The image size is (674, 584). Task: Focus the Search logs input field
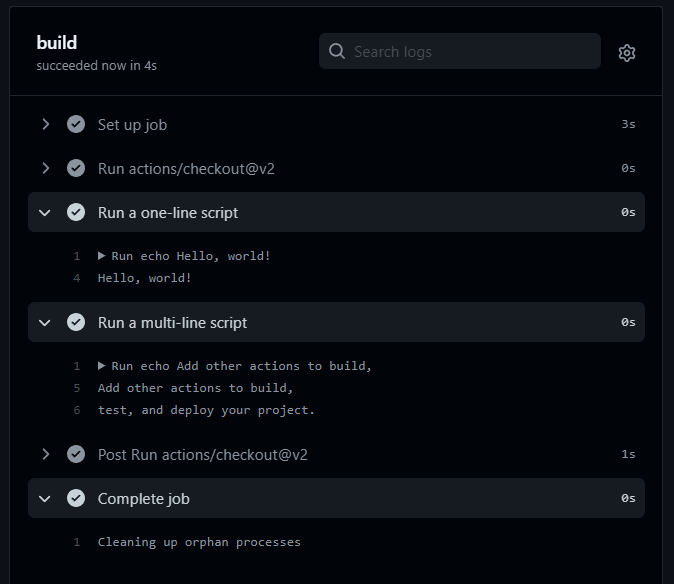(460, 51)
